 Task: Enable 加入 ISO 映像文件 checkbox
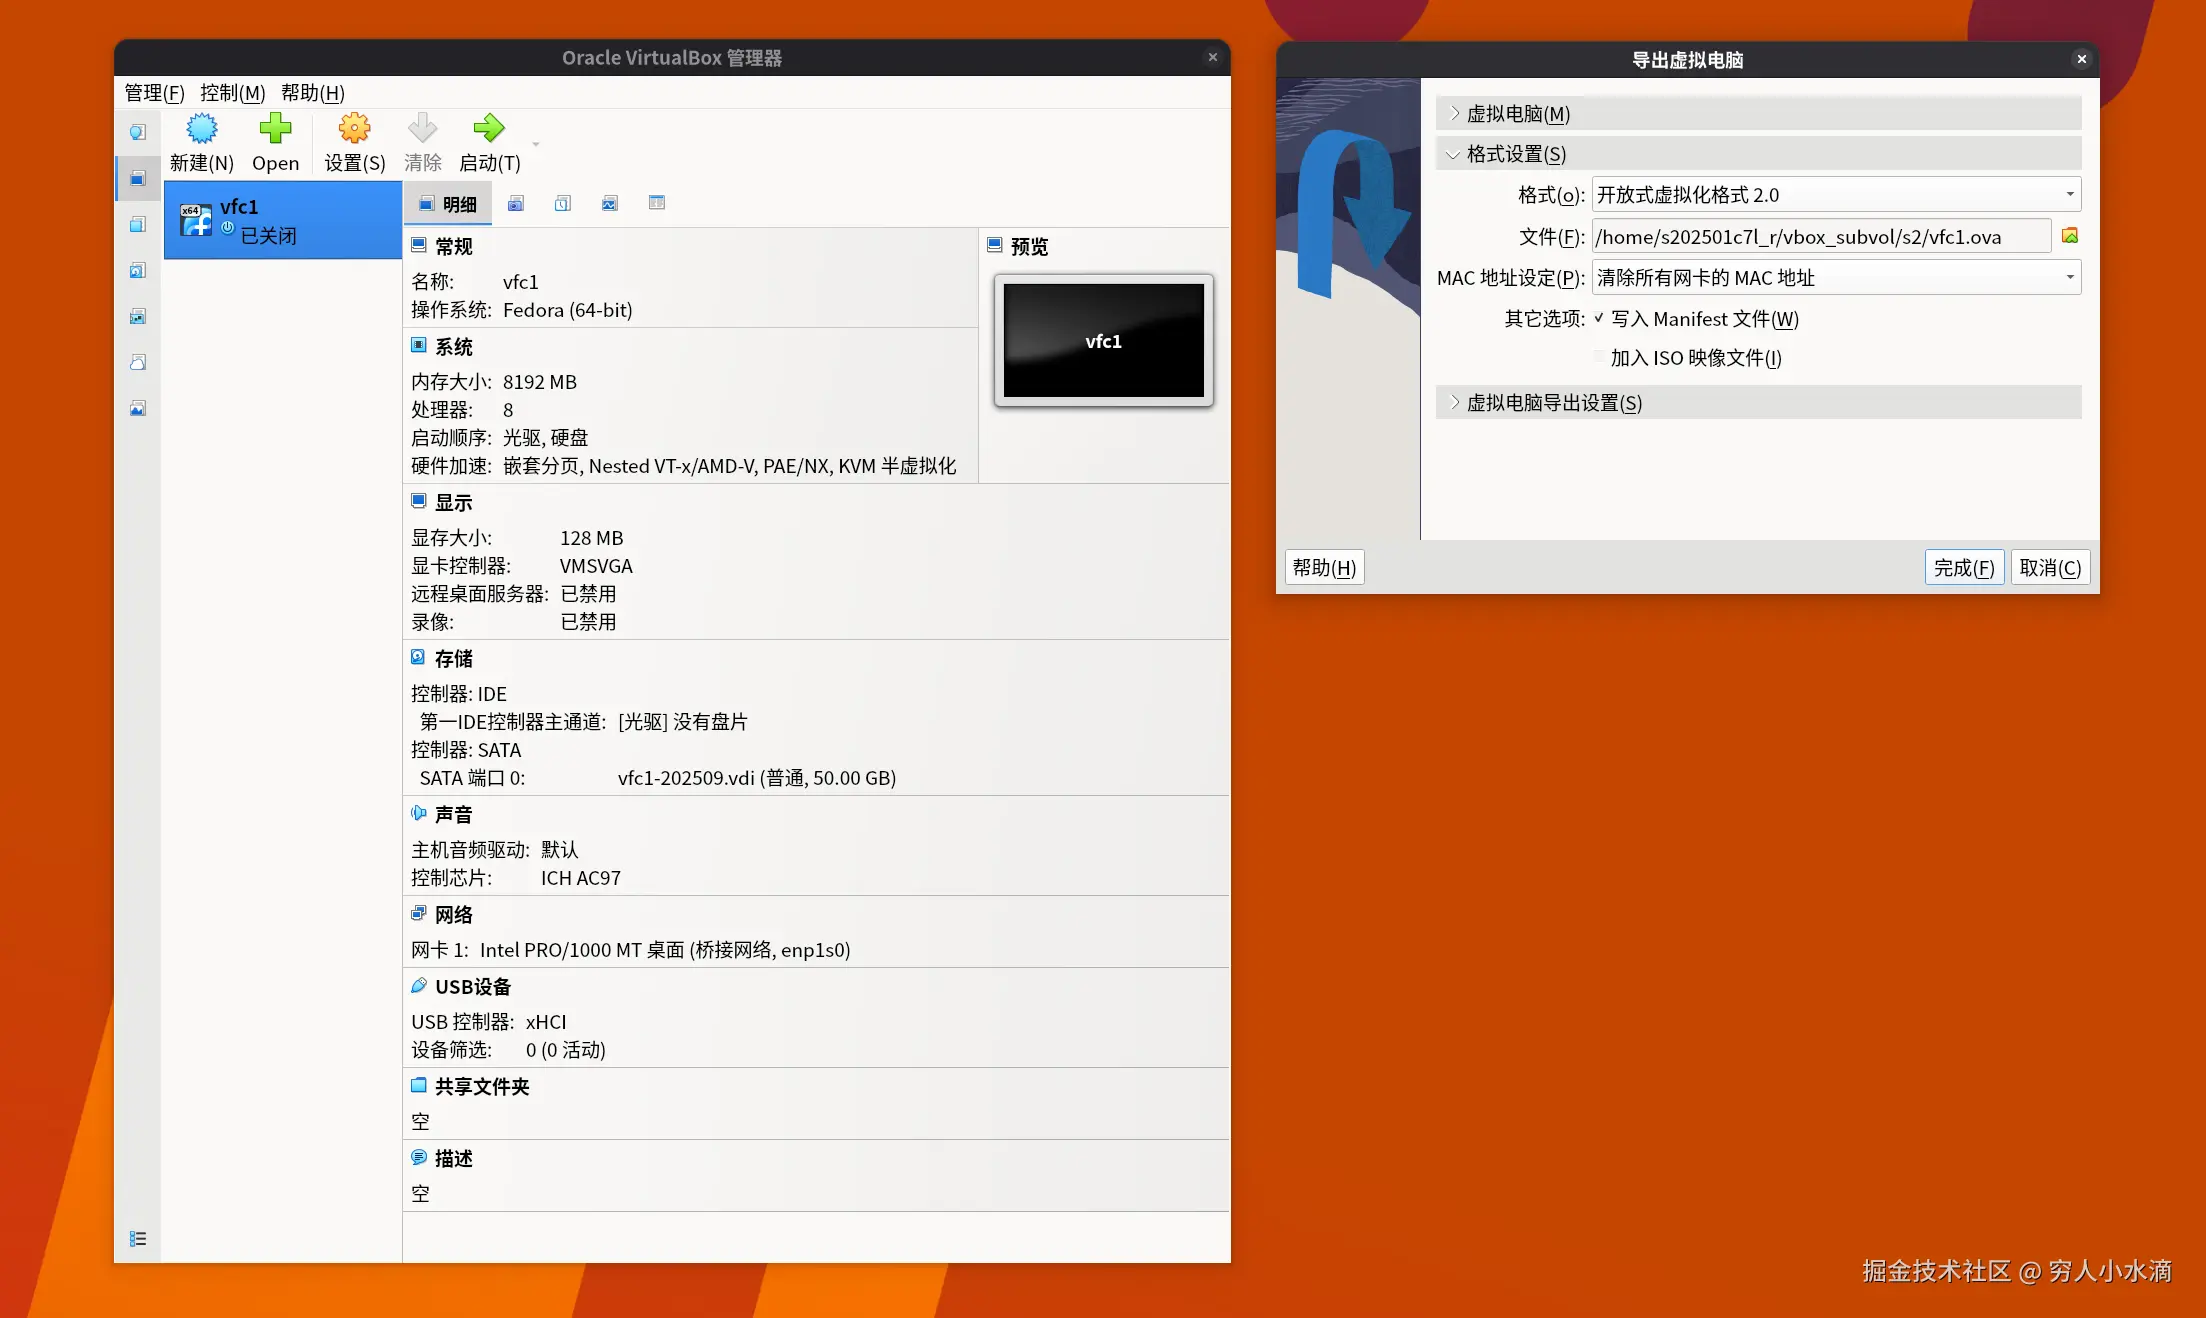(1599, 357)
